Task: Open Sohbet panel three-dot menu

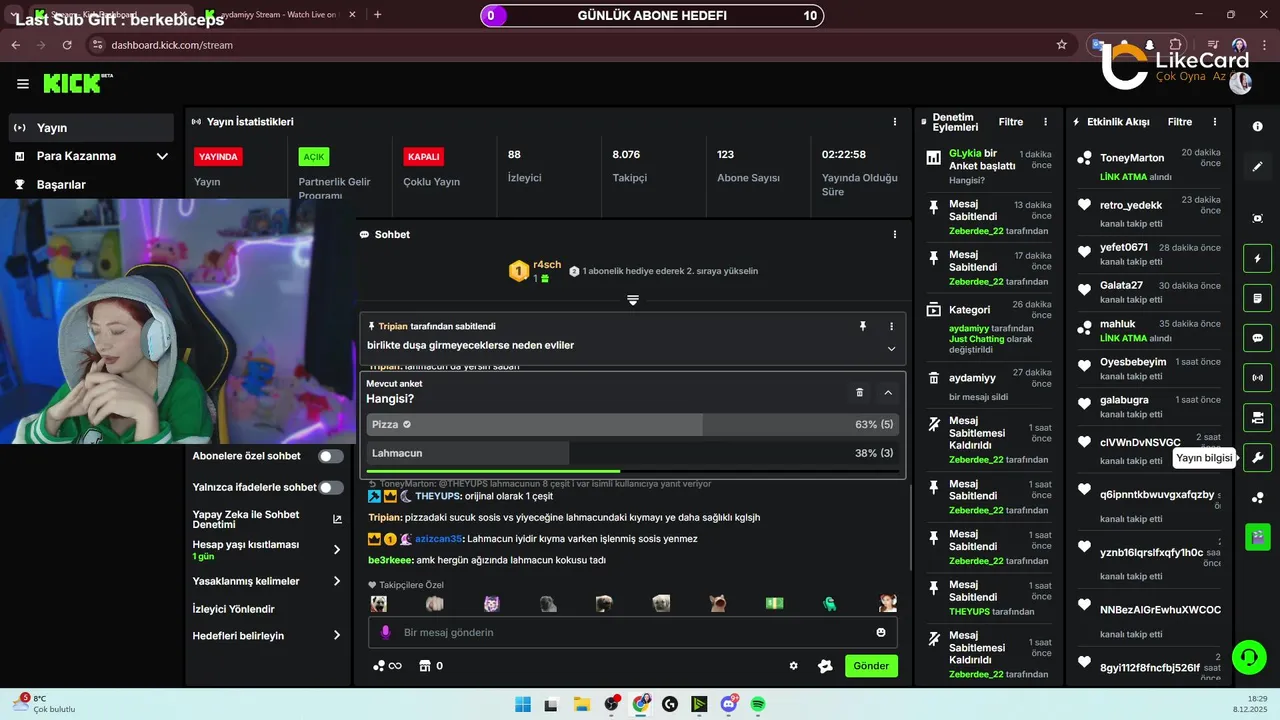Action: point(895,234)
